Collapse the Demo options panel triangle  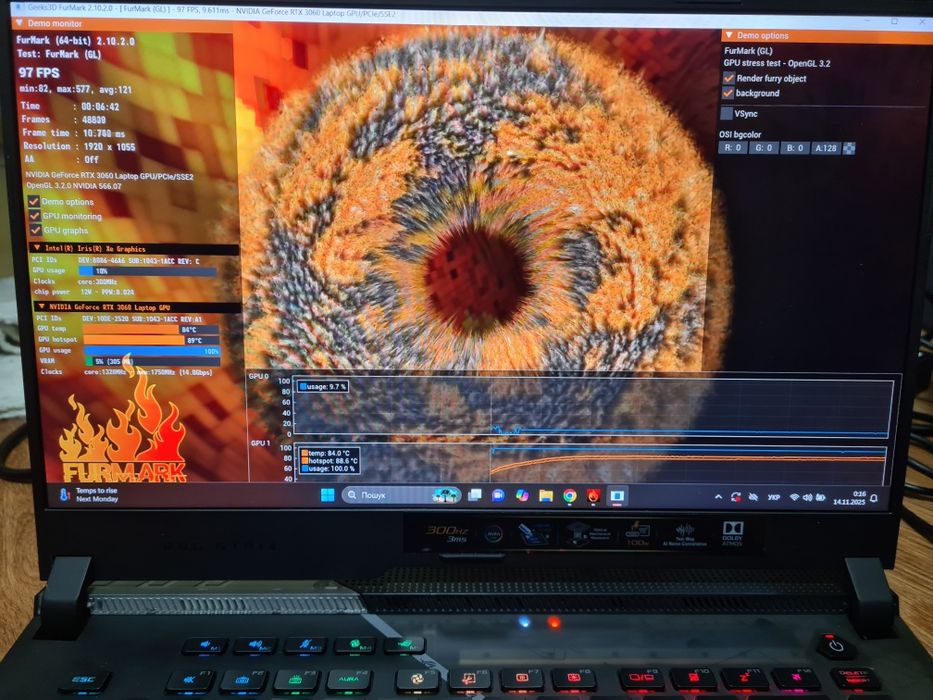pos(729,36)
